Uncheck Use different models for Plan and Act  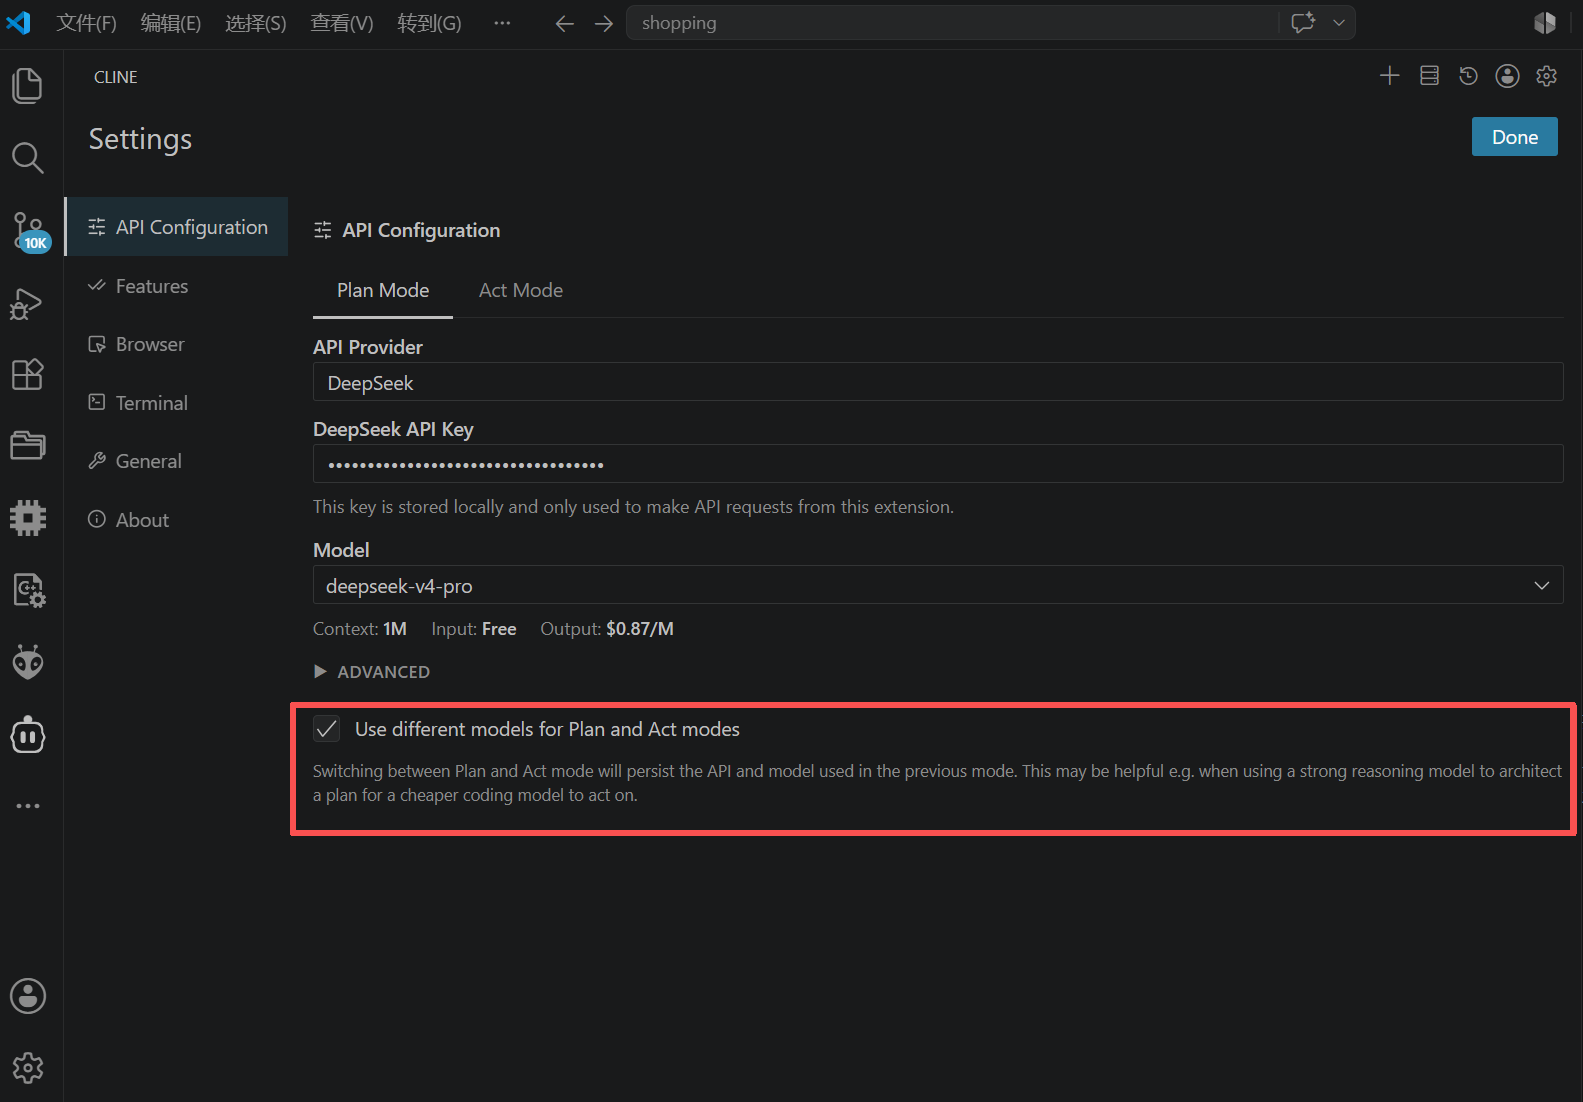pyautogui.click(x=327, y=729)
